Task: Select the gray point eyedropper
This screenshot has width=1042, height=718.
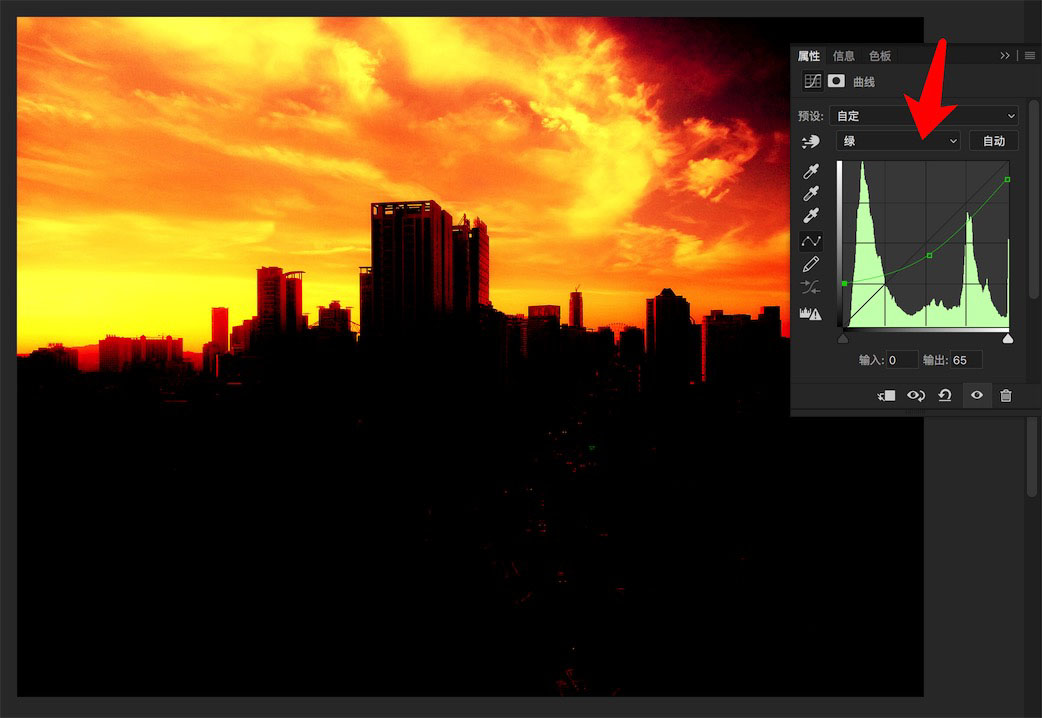Action: 811,193
